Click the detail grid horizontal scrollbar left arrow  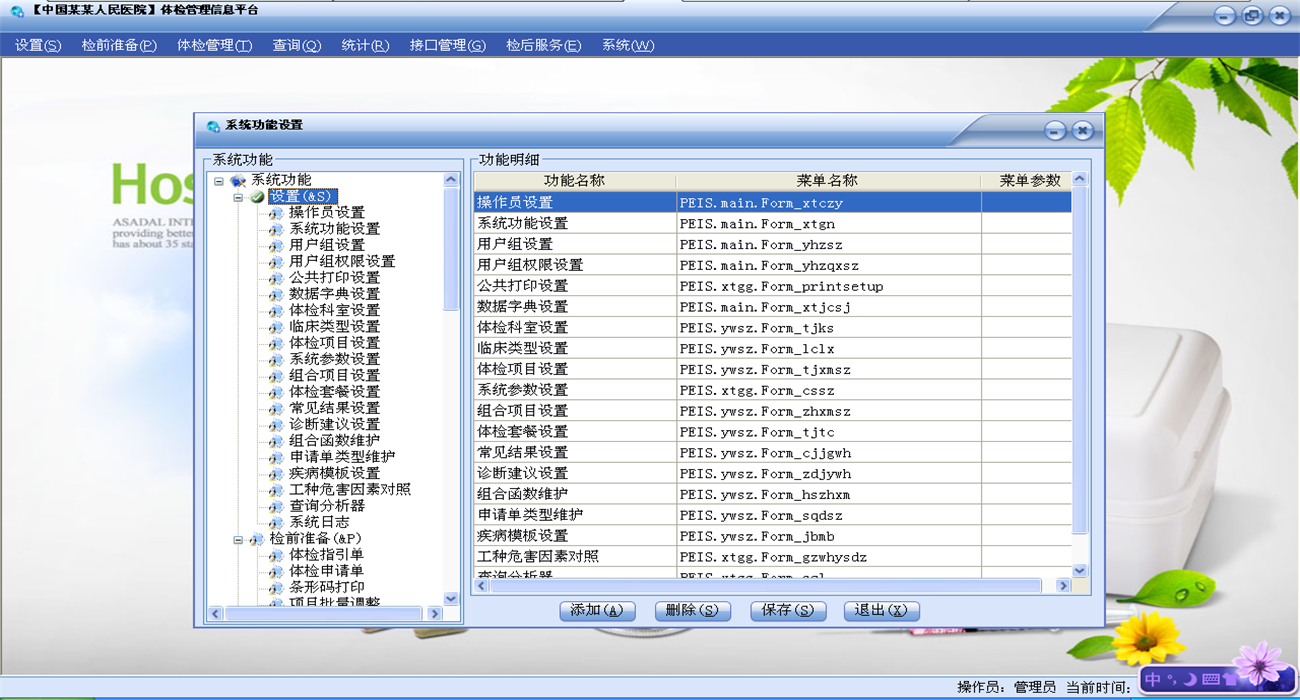click(x=482, y=586)
